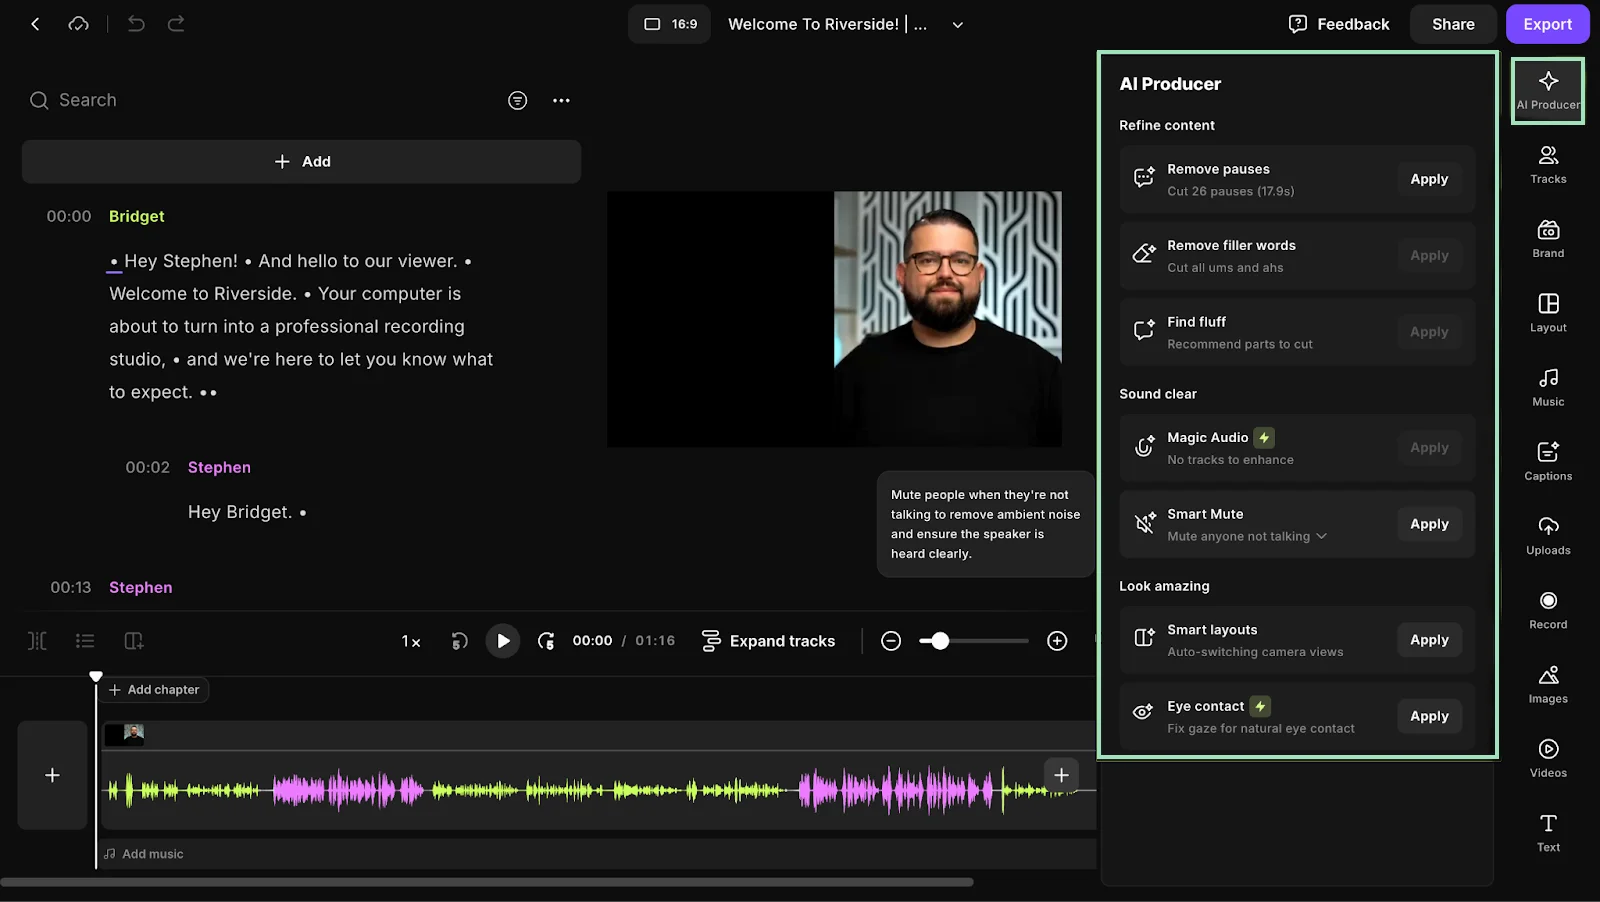Image resolution: width=1600 pixels, height=902 pixels.
Task: Open the Layout panel
Action: coord(1547,312)
